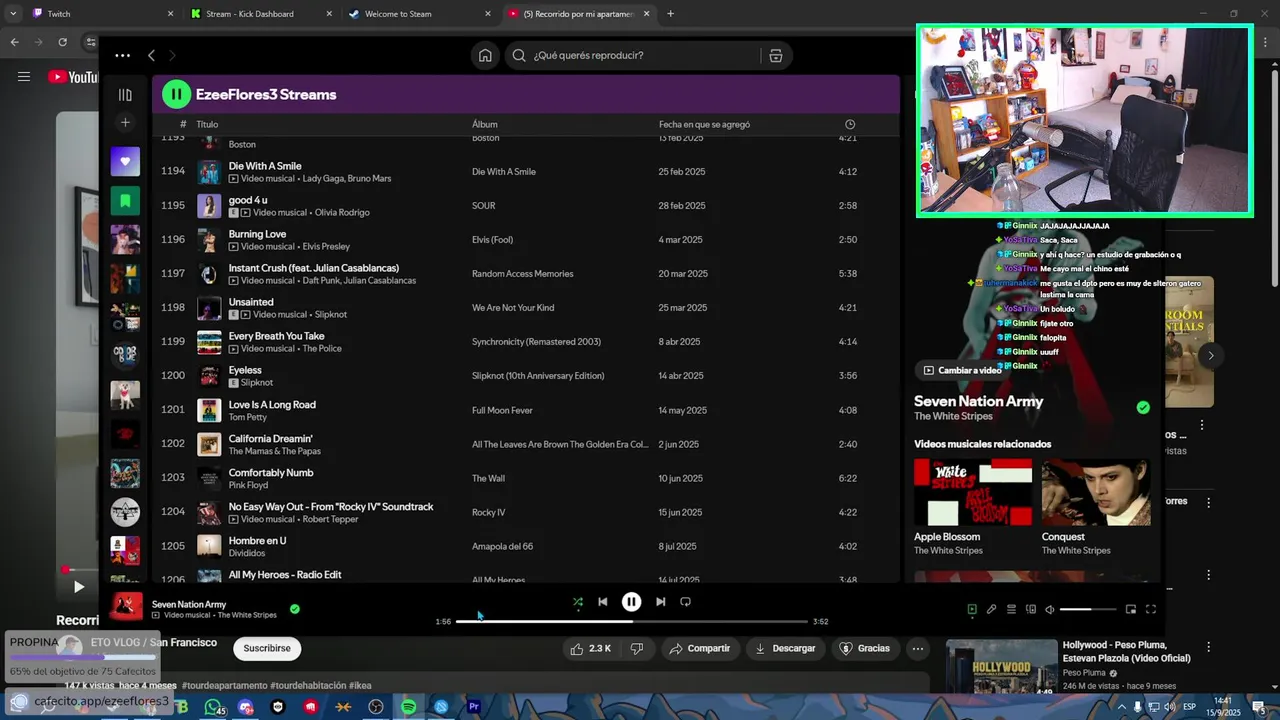
Task: Click Spotify song progress bar
Action: point(631,621)
